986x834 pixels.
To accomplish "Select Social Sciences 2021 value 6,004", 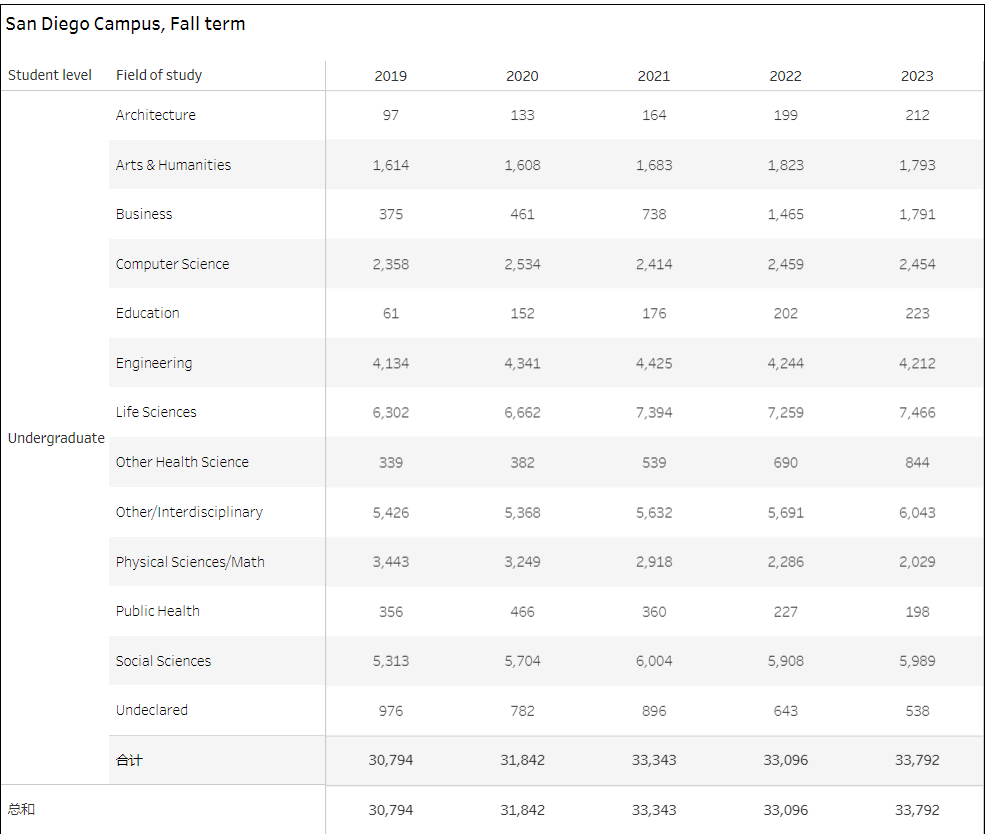I will tap(654, 661).
